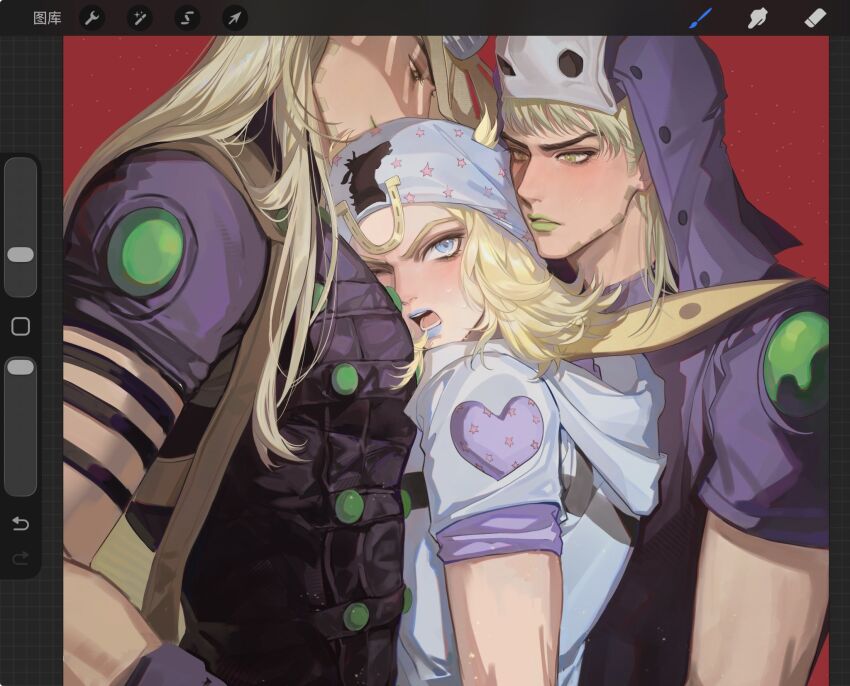
Task: Select the Smudge tool
Action: 757,18
